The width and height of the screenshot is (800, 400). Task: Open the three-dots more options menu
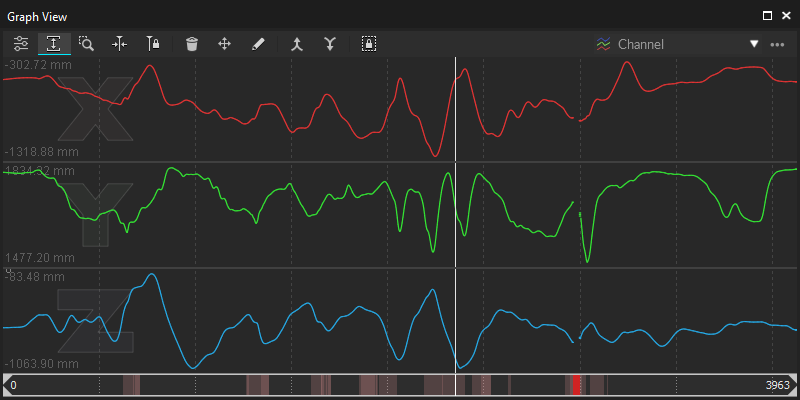pyautogui.click(x=778, y=44)
